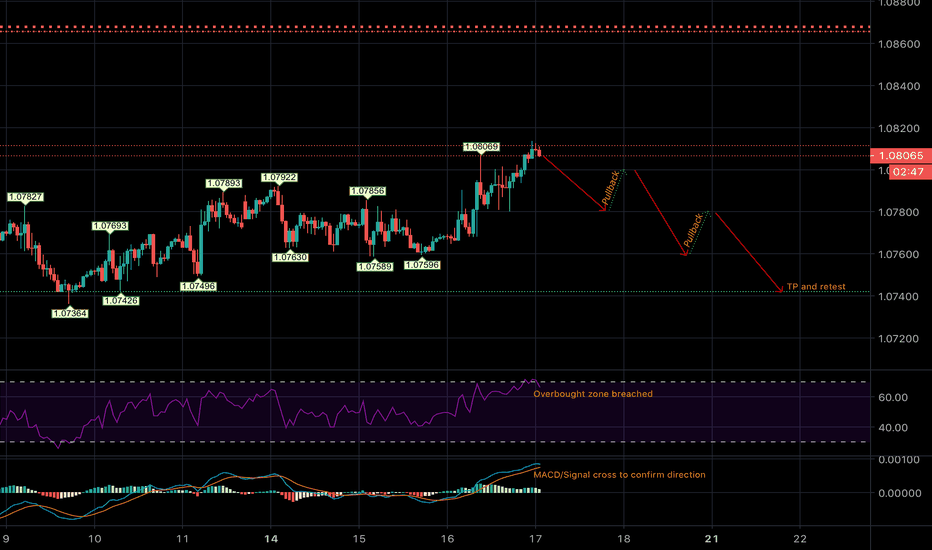Viewport: 932px width, 550px height.
Task: Click 1.07400 on the price axis
Action: click(899, 296)
